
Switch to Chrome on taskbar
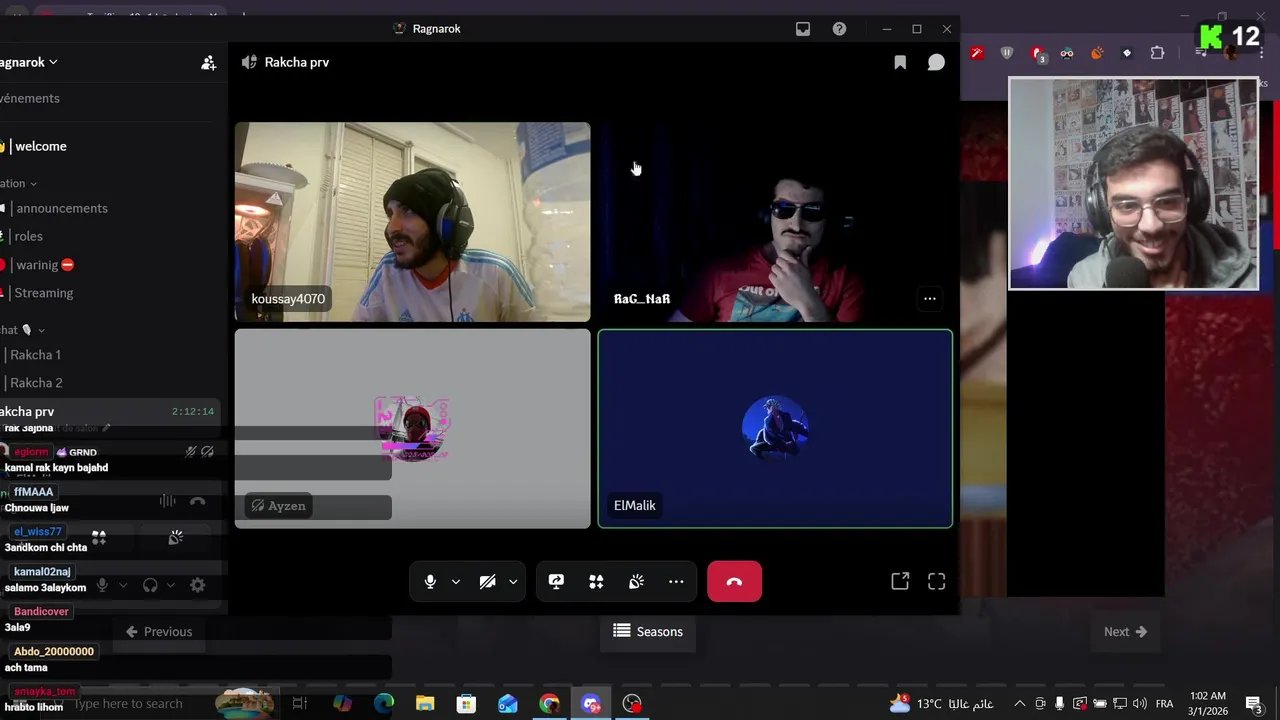click(x=549, y=704)
